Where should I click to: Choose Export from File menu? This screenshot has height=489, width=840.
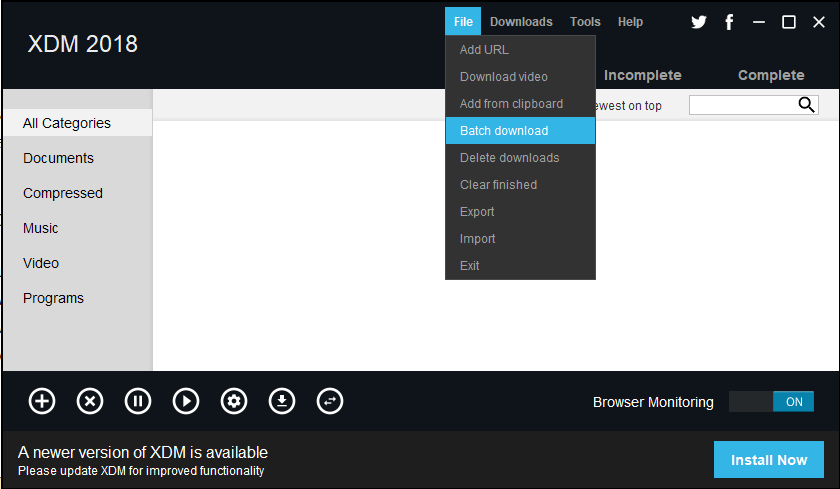click(x=520, y=212)
